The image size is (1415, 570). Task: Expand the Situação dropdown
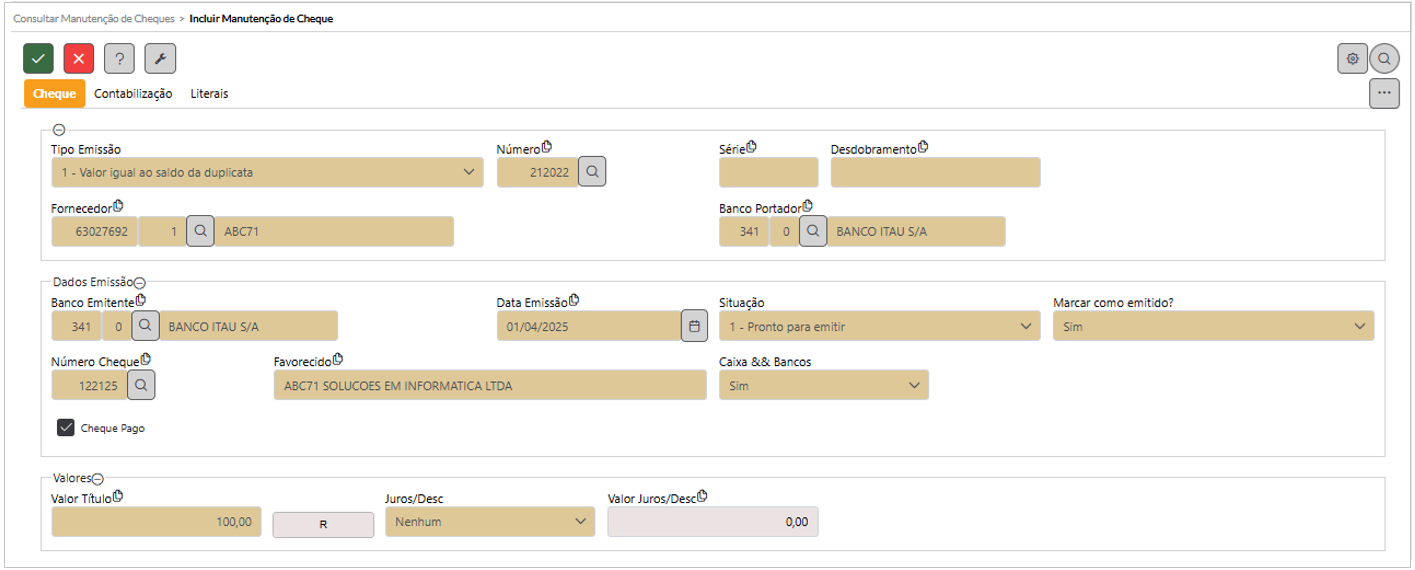(x=879, y=326)
